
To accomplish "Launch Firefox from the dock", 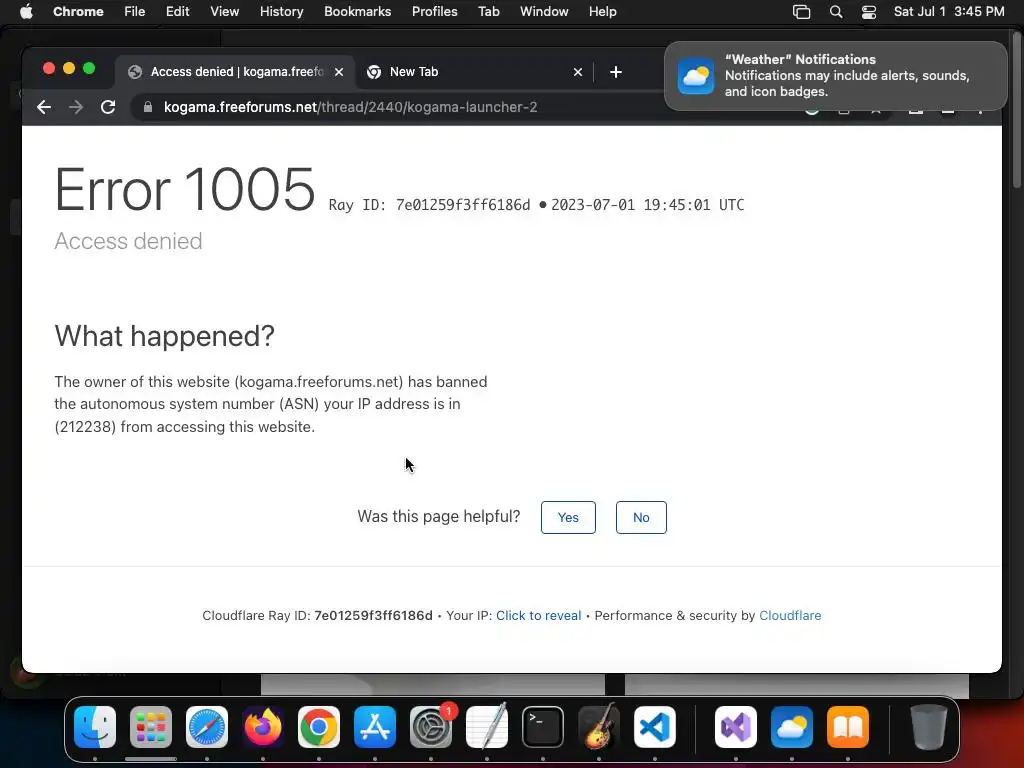I will coord(263,727).
